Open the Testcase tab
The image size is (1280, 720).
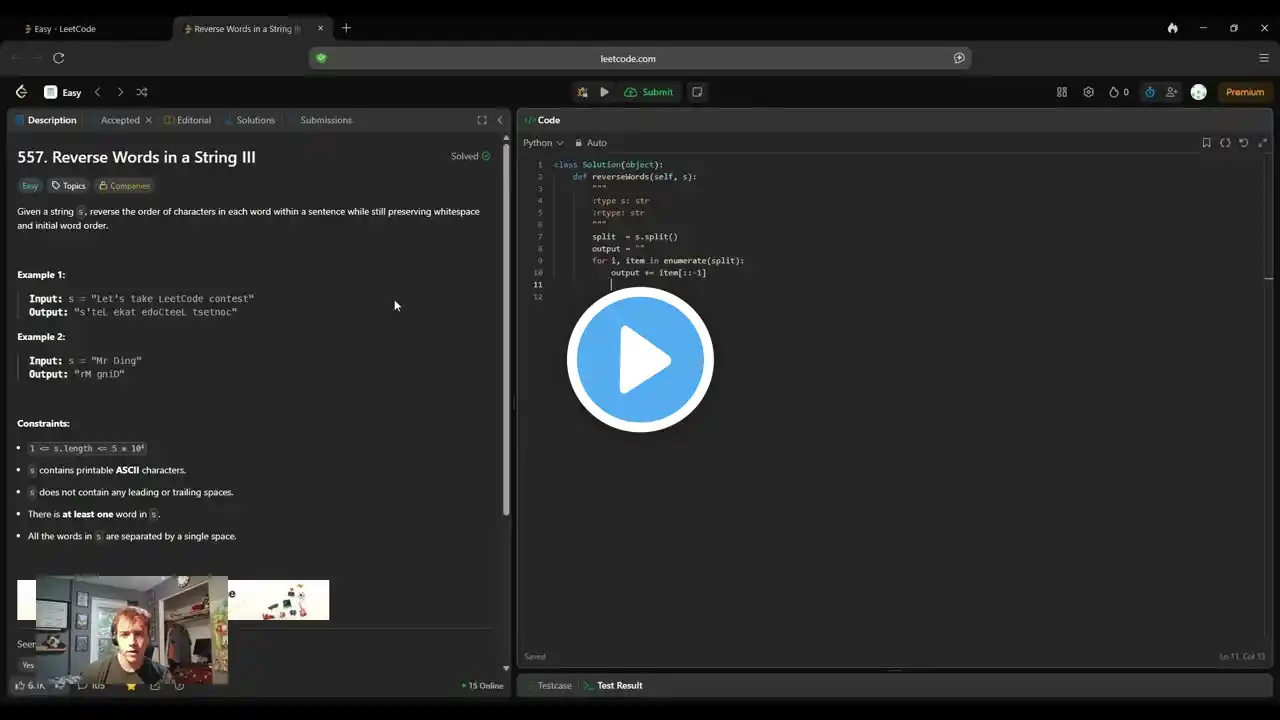(548, 686)
